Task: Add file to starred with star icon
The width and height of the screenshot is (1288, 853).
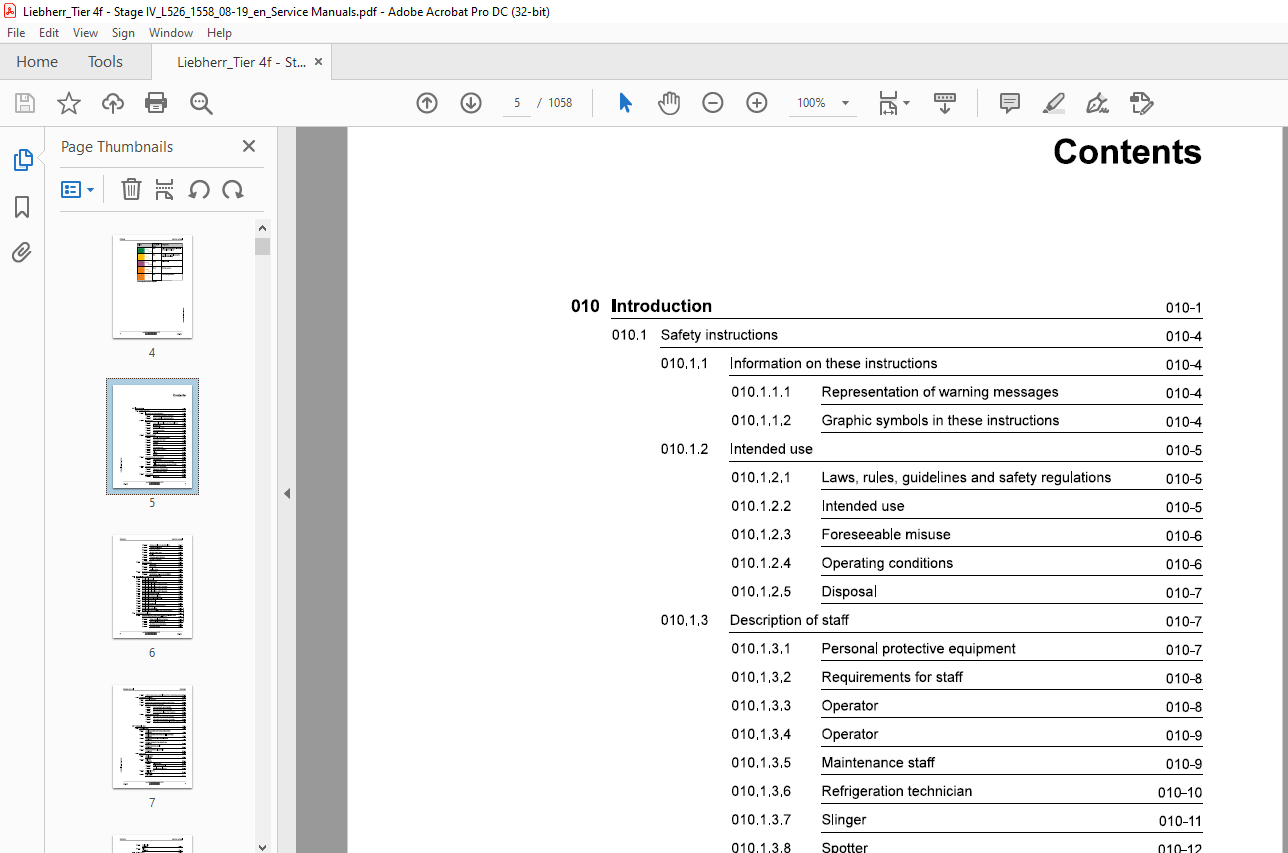Action: pos(69,103)
